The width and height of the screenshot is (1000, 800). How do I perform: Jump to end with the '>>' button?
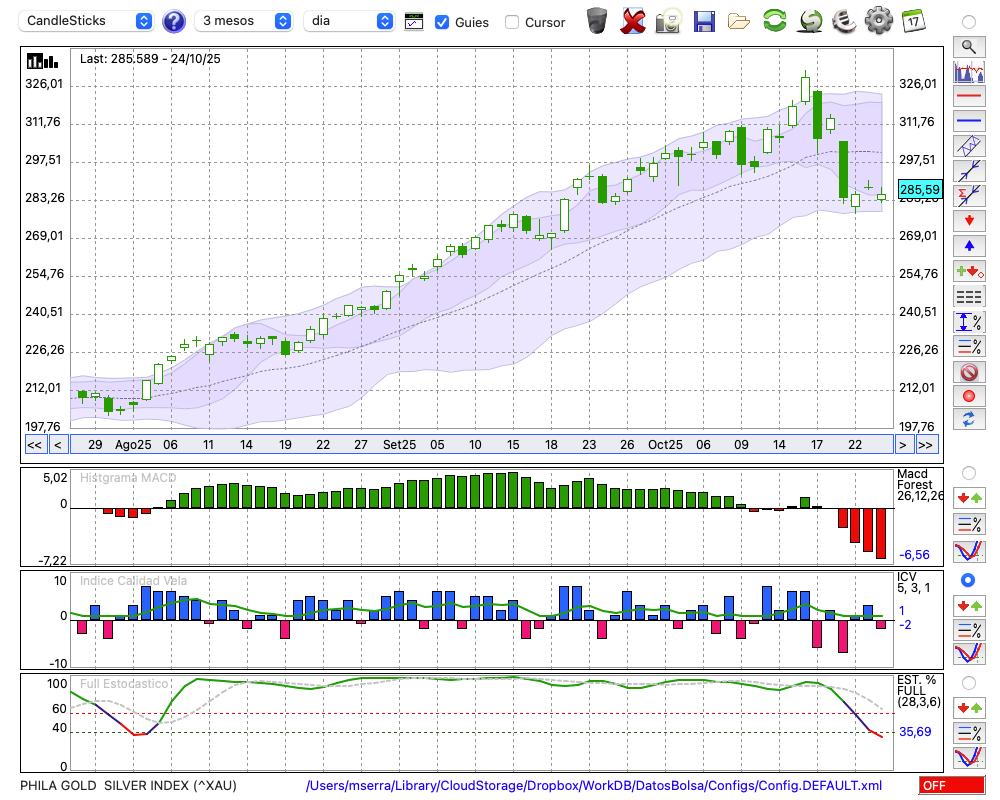(x=926, y=445)
